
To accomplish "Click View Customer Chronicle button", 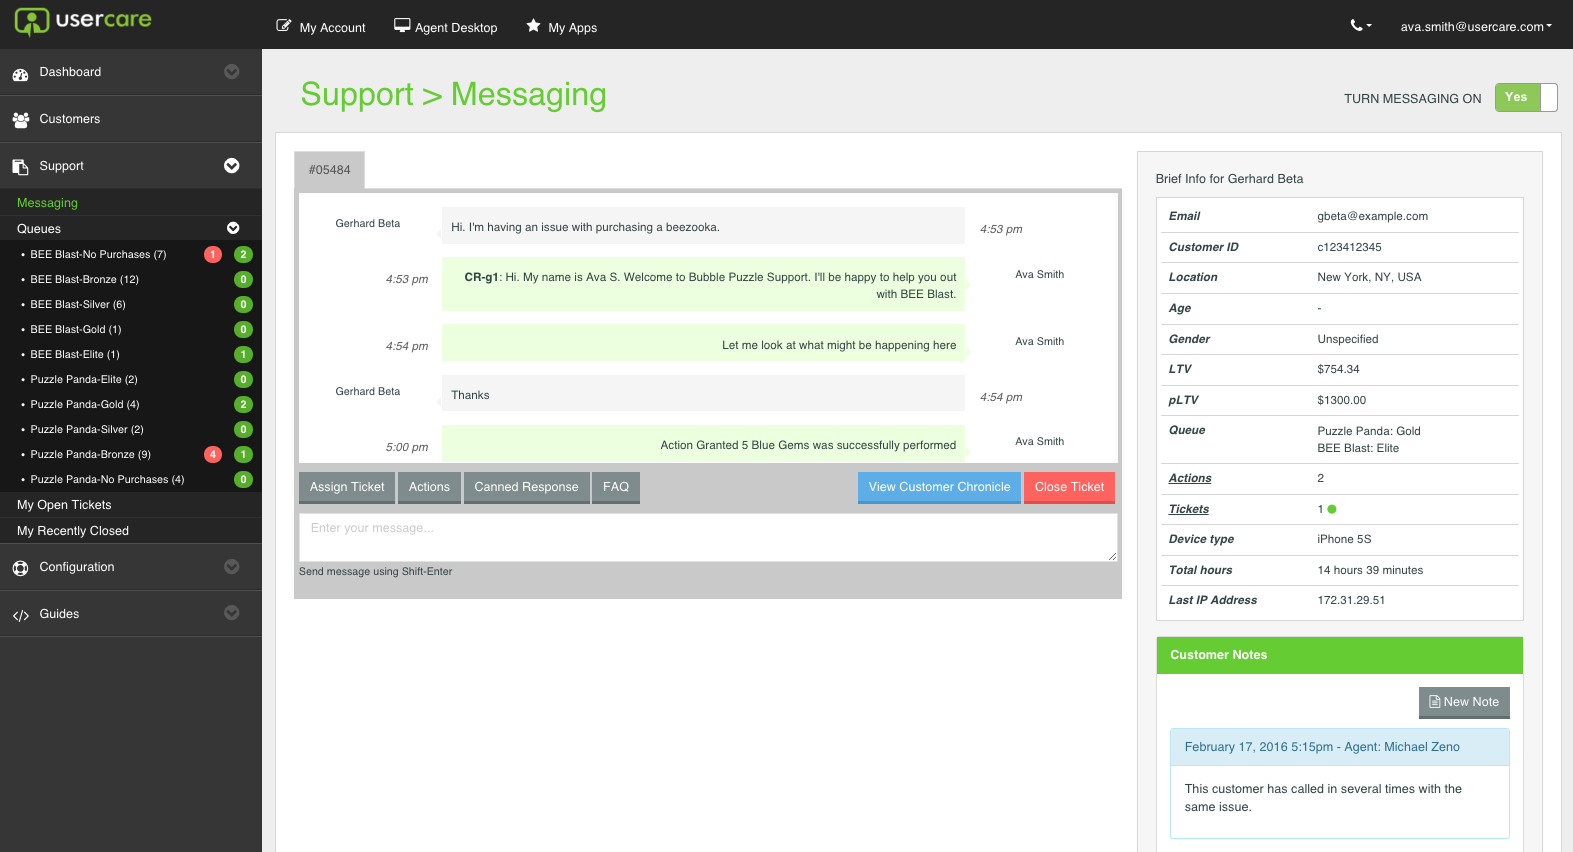I will (939, 487).
